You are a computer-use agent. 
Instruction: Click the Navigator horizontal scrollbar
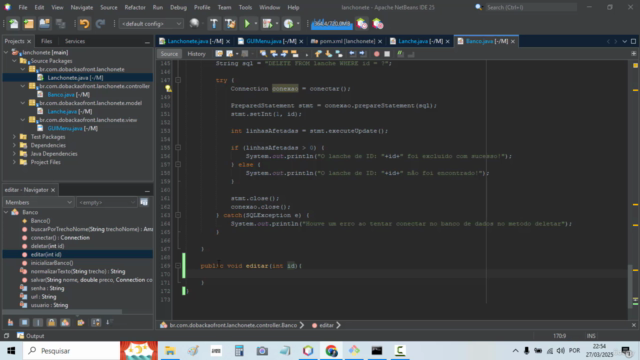point(62,312)
